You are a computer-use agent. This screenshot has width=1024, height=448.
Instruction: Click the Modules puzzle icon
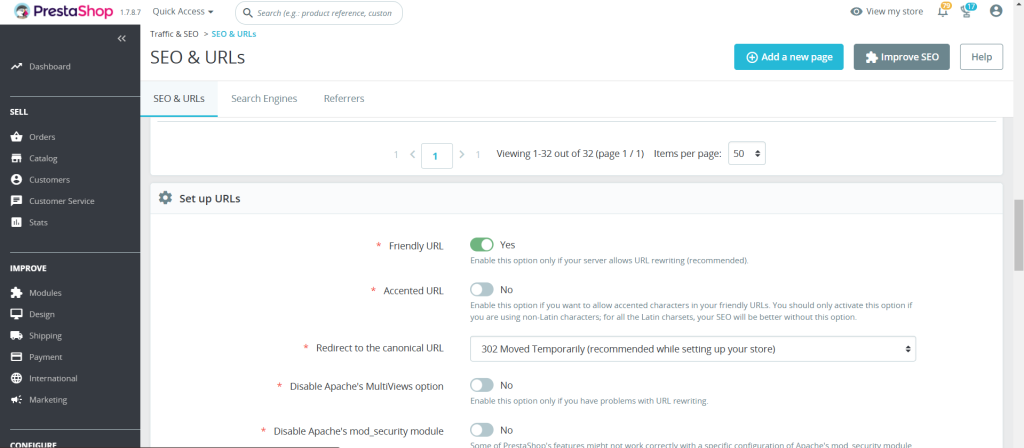(16, 293)
